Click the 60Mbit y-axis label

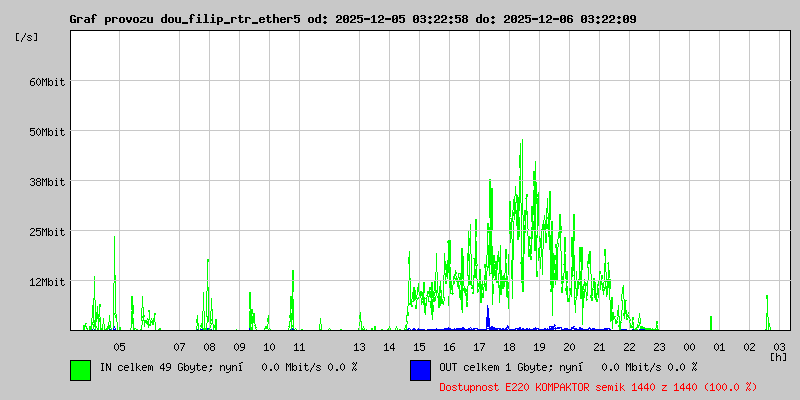click(x=46, y=82)
